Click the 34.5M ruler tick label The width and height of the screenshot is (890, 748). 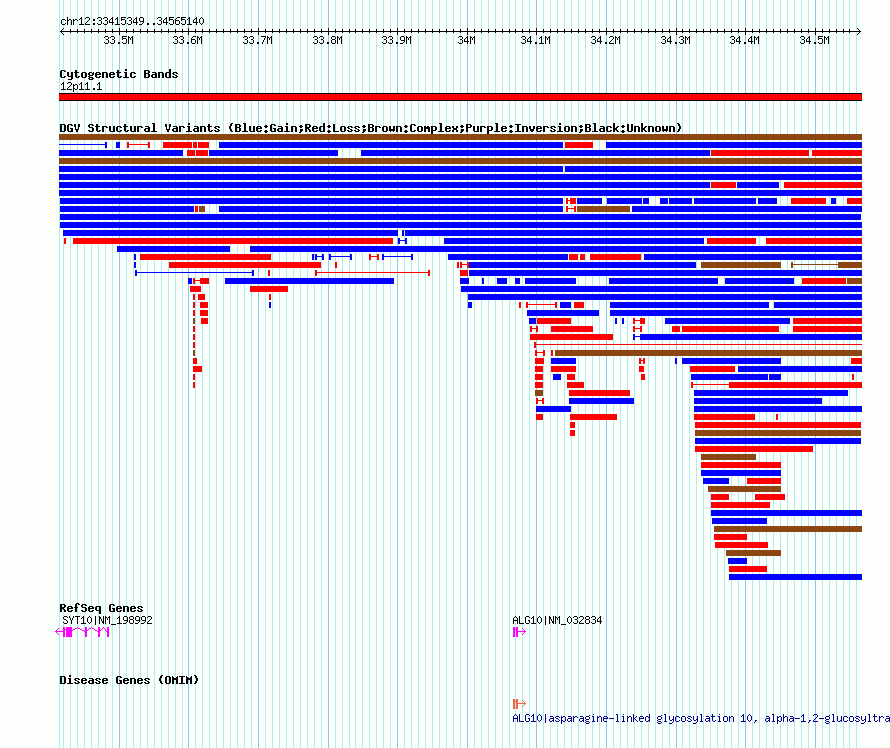pyautogui.click(x=815, y=40)
